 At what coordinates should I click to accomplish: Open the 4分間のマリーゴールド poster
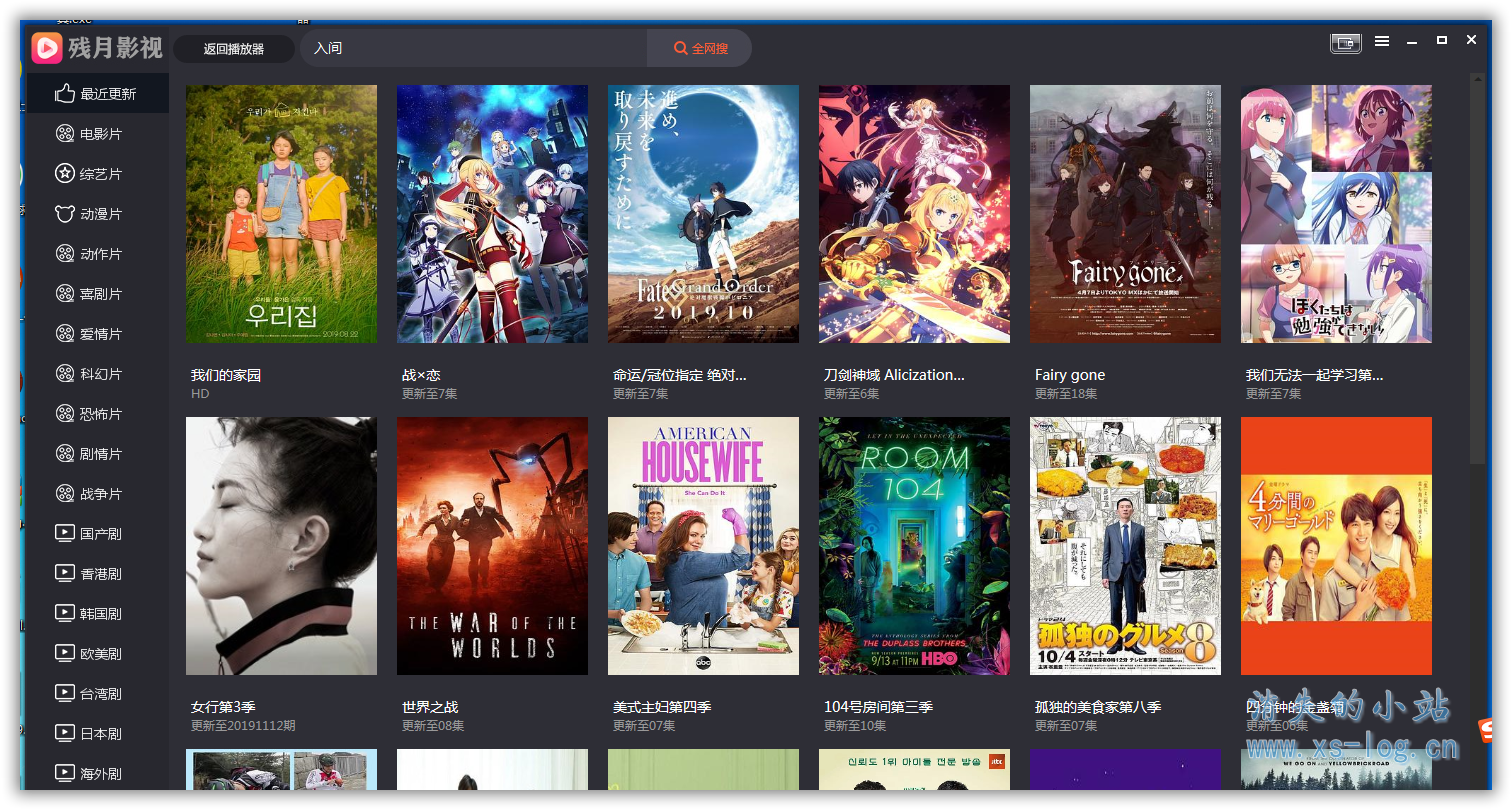(x=1336, y=546)
